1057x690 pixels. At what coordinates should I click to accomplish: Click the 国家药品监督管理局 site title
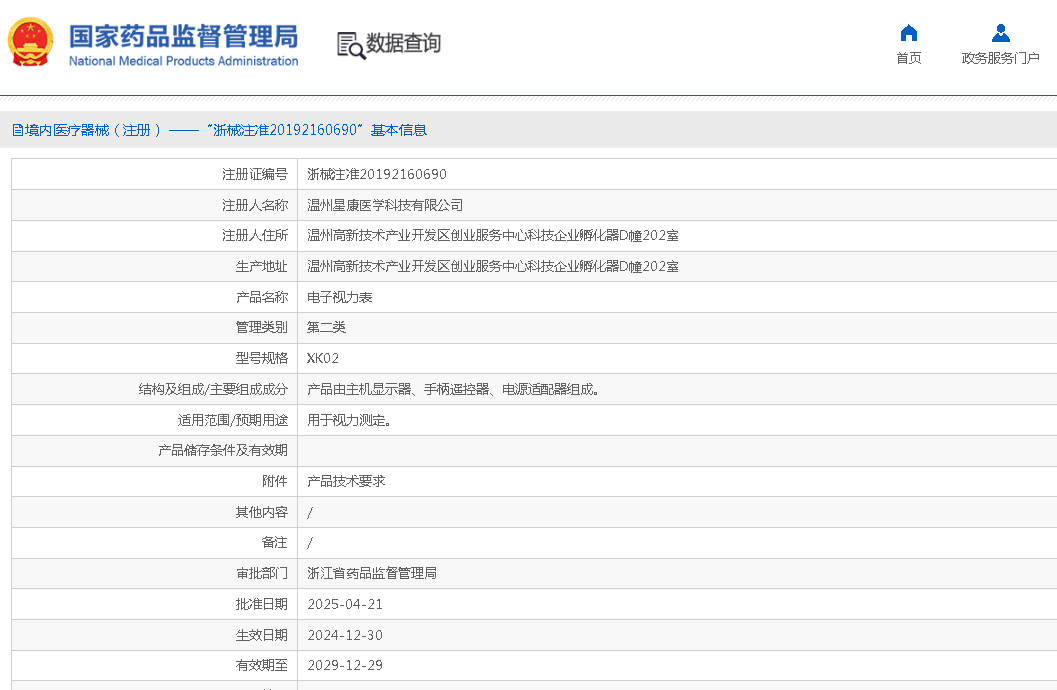(183, 37)
